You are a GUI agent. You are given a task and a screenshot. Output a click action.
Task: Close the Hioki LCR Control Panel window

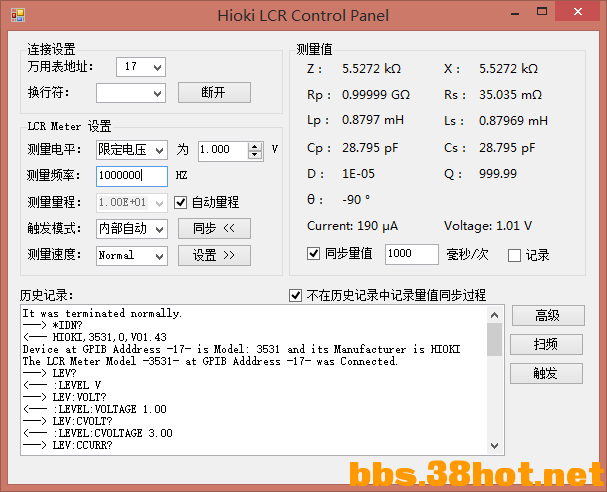[578, 12]
